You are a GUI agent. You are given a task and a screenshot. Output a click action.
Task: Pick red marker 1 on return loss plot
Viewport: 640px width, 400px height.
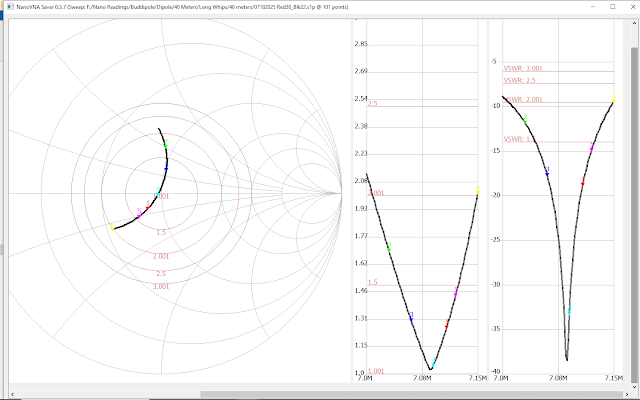coord(582,184)
